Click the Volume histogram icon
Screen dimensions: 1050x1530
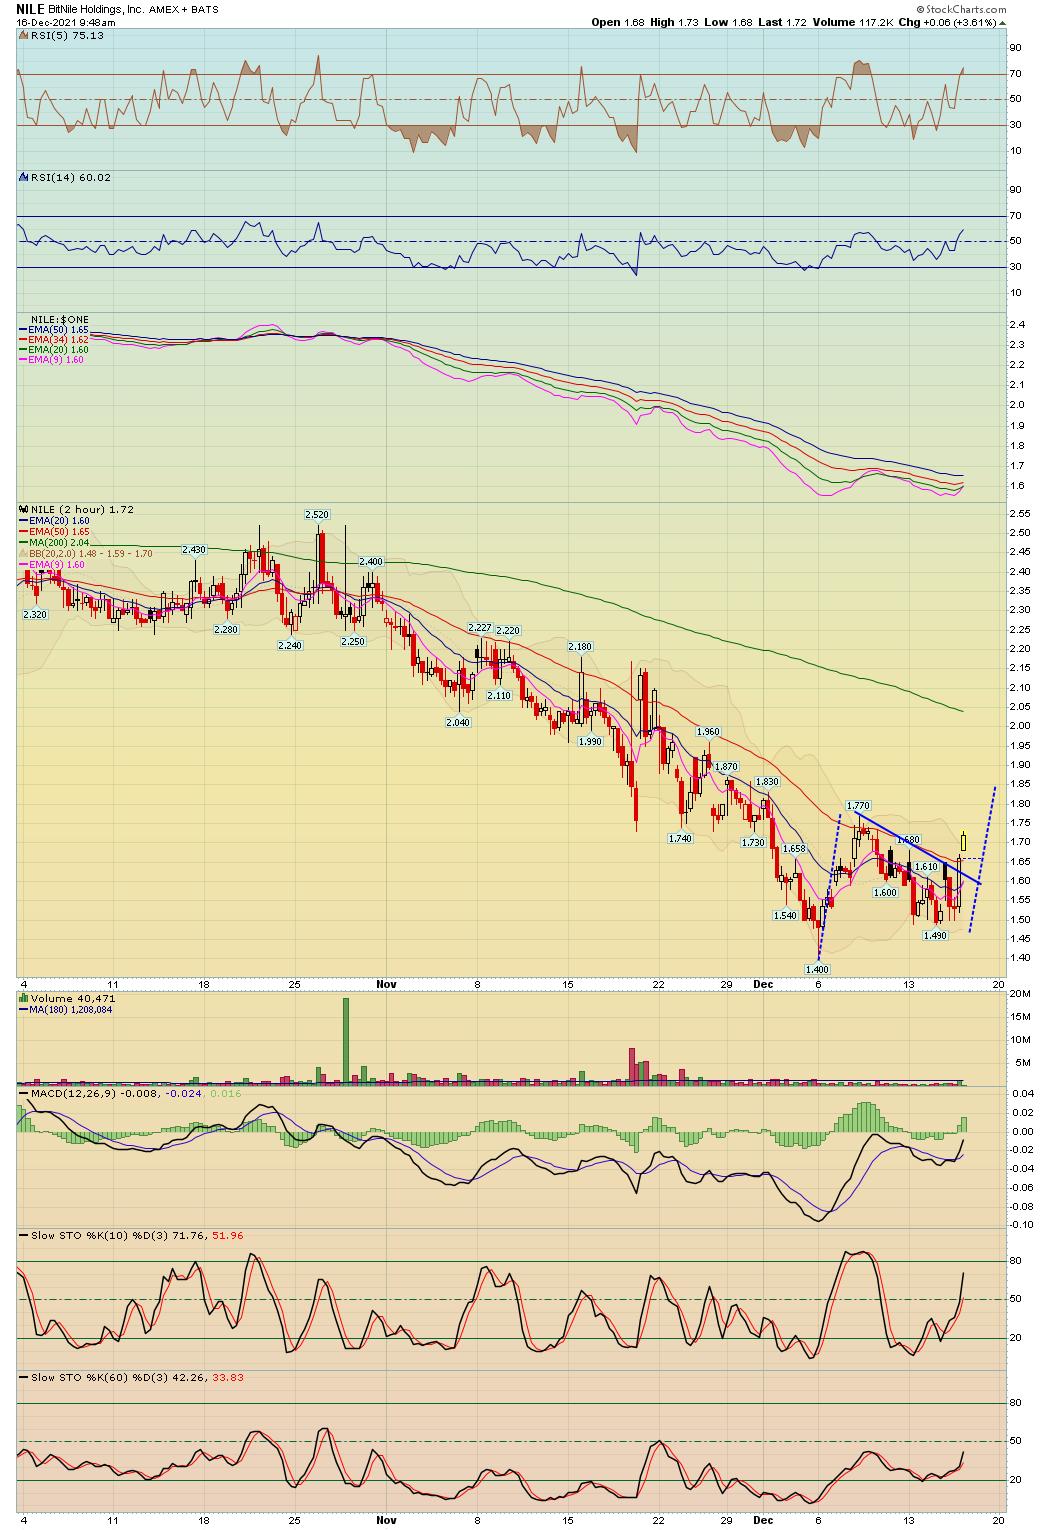[24, 998]
